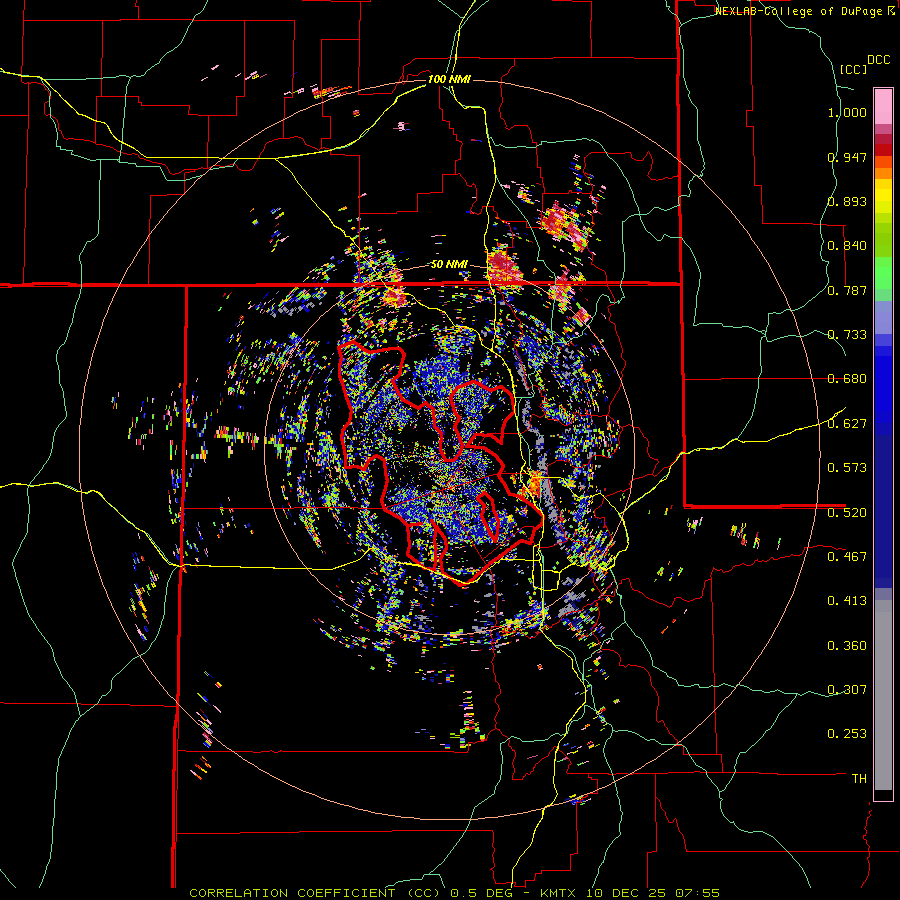Click the Correlation Coefficient KMTX caption
This screenshot has height=900, width=900.
[454, 893]
